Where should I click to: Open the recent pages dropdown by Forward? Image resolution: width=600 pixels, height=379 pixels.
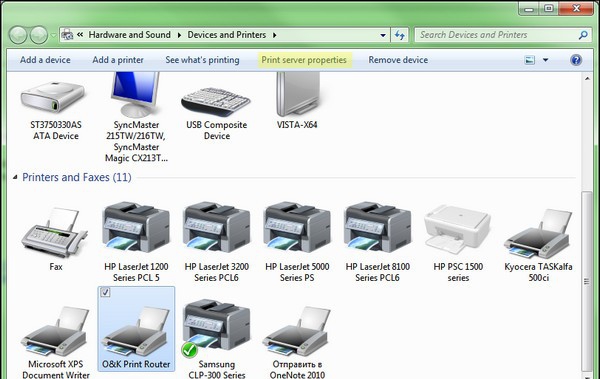coord(53,35)
